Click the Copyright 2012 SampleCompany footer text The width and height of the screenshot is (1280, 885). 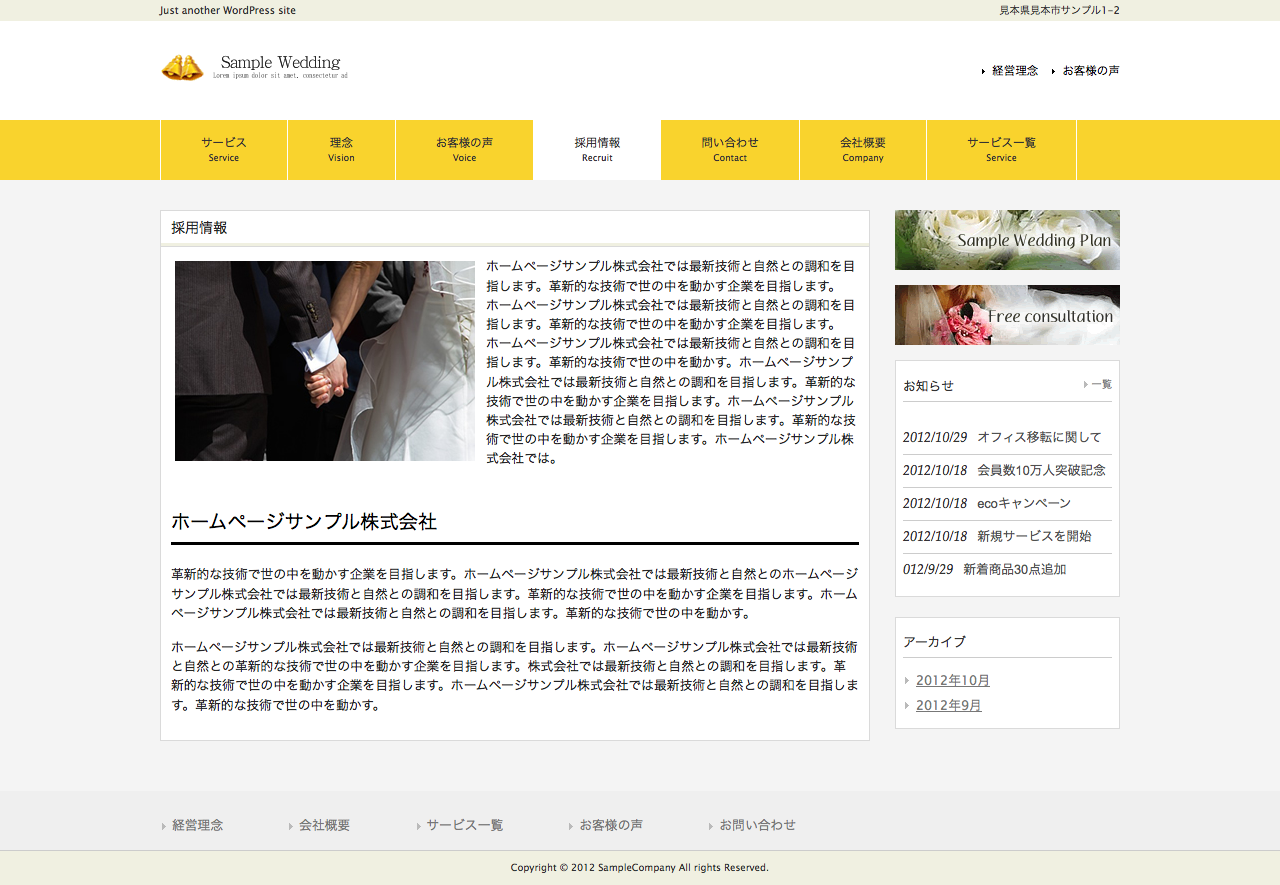pyautogui.click(x=640, y=867)
